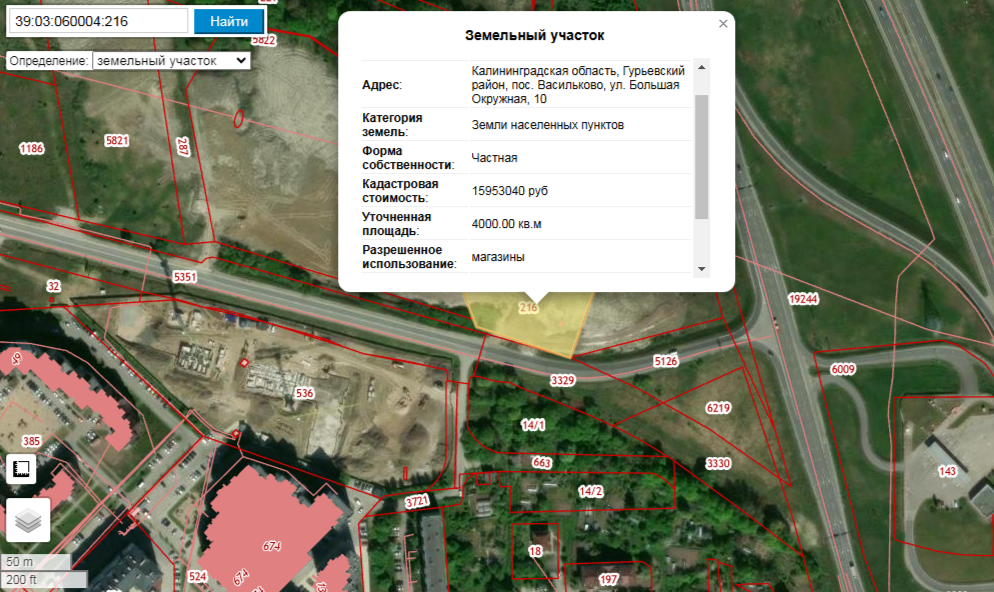
Task: Click building parcel 674 on the map
Action: (x=271, y=546)
